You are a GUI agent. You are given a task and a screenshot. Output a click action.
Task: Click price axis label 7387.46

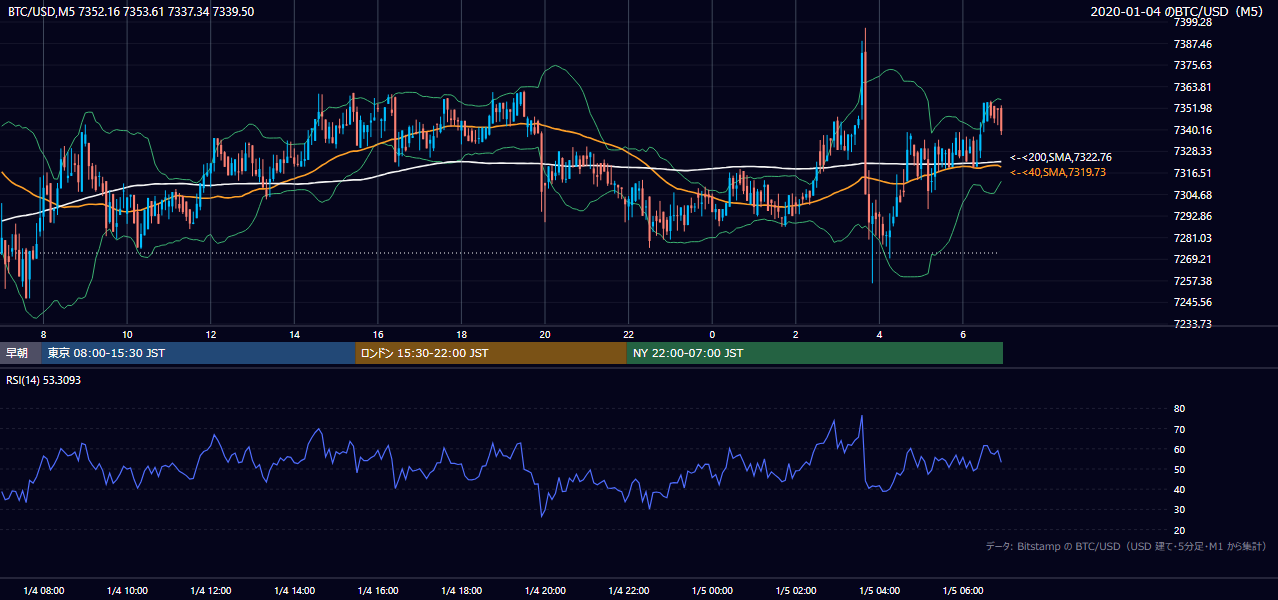click(1193, 44)
